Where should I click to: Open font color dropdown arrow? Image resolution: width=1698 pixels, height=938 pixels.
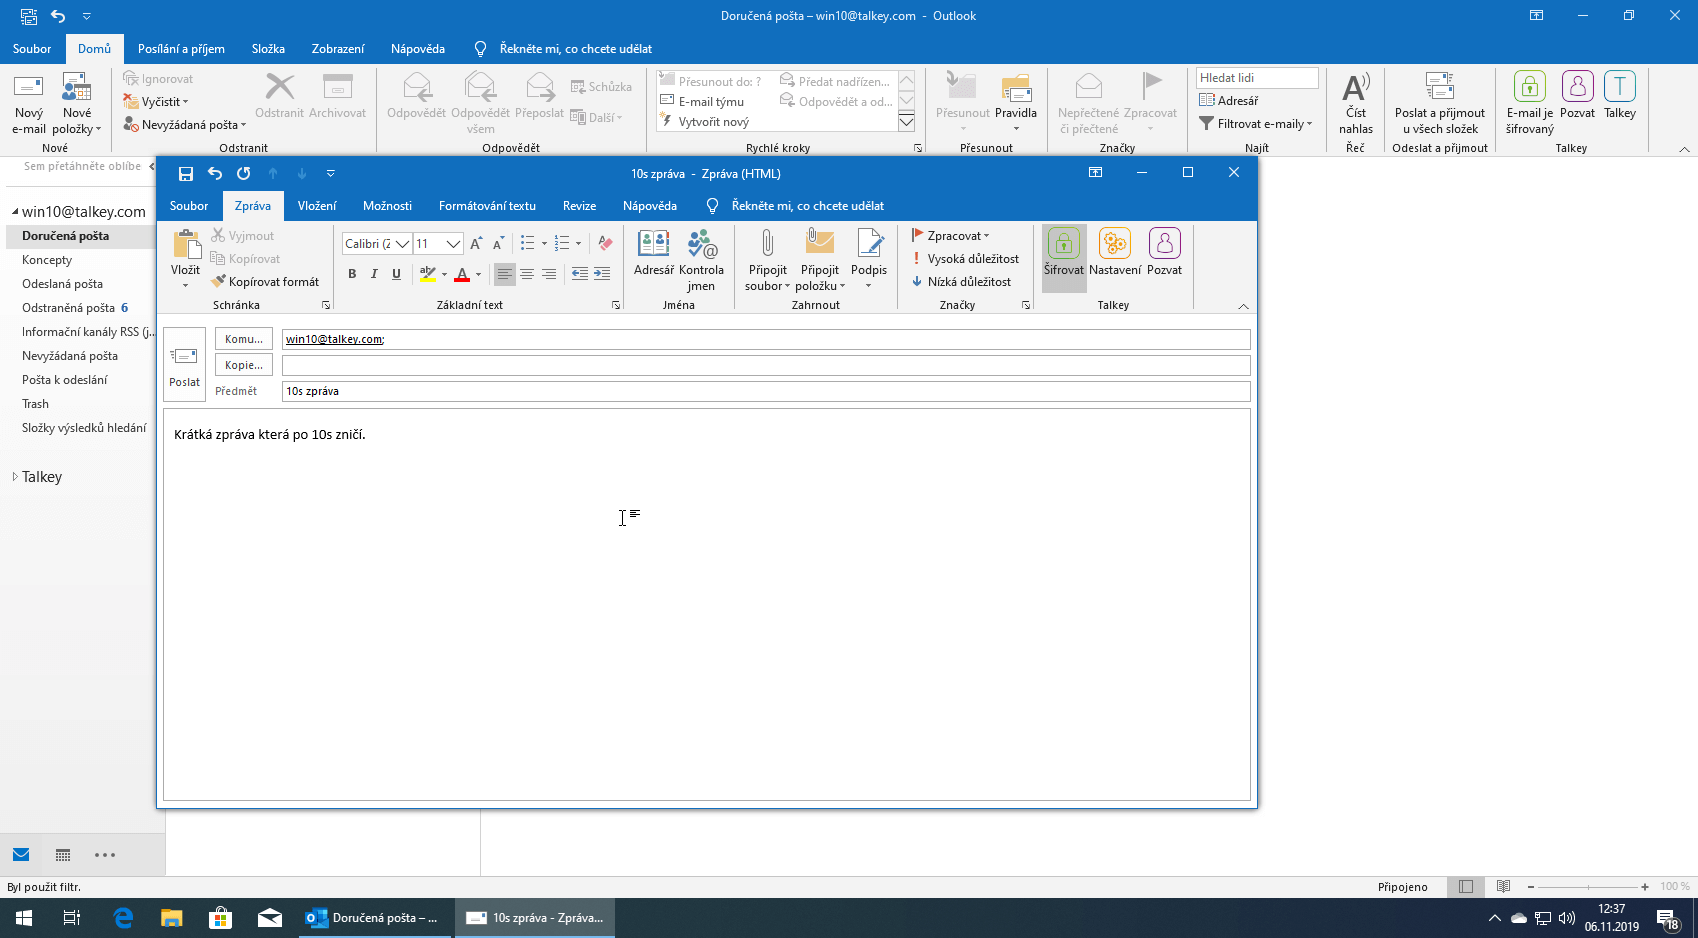pyautogui.click(x=478, y=274)
